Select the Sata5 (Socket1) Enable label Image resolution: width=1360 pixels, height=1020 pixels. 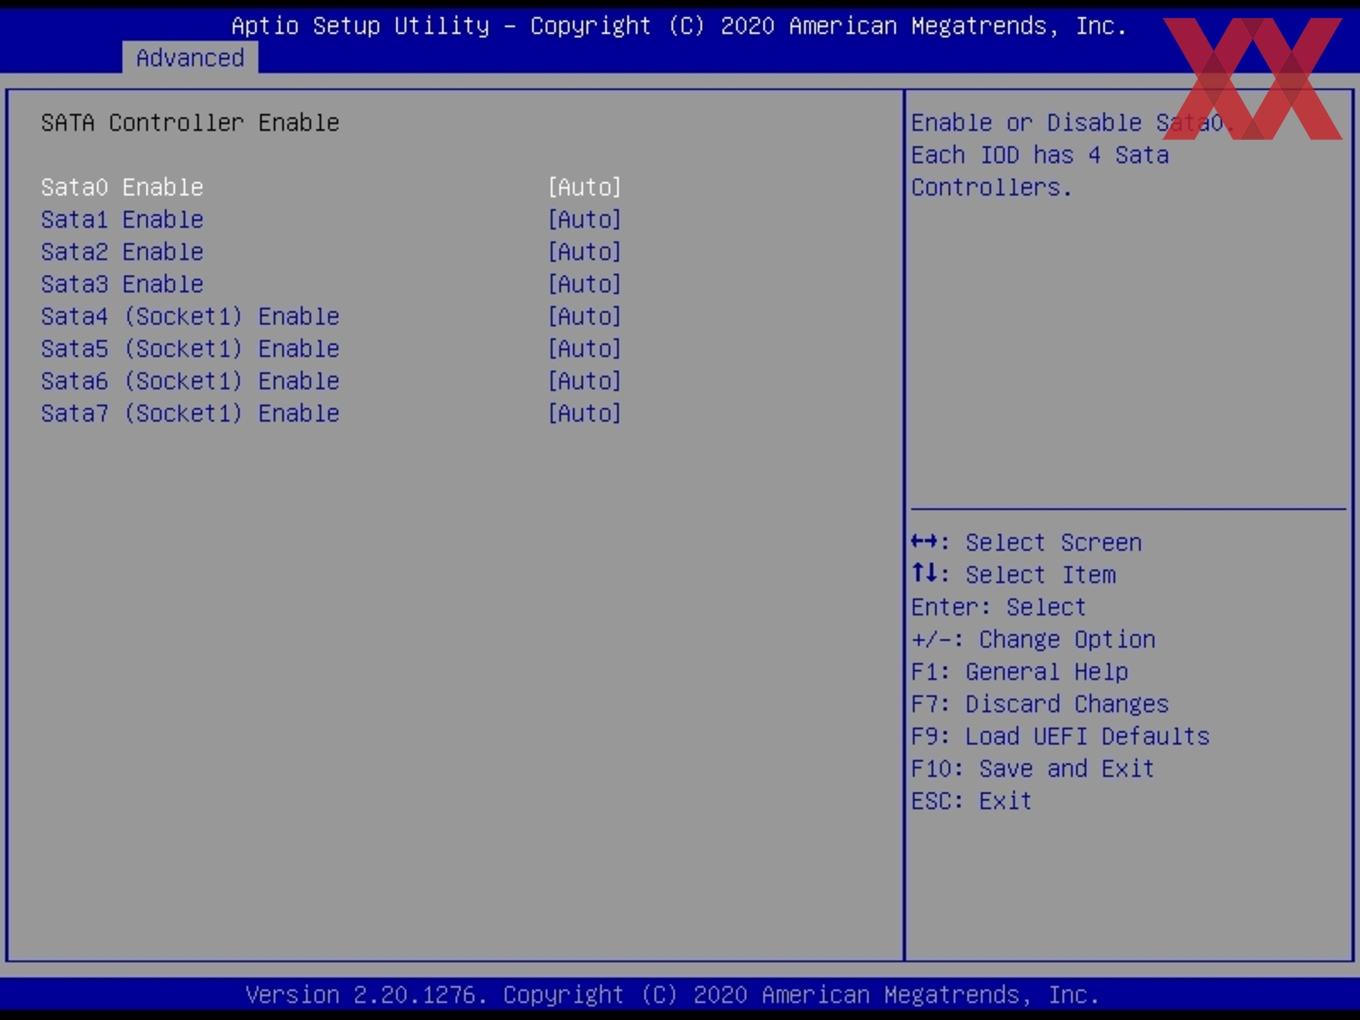click(190, 348)
